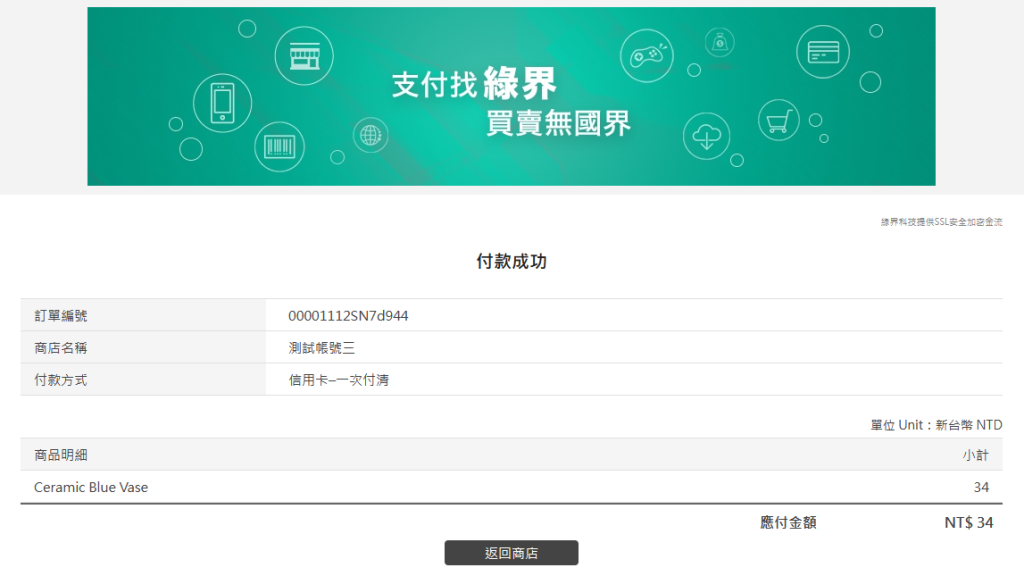Click the storefront icon in banner
Image resolution: width=1024 pixels, height=576 pixels.
(304, 56)
